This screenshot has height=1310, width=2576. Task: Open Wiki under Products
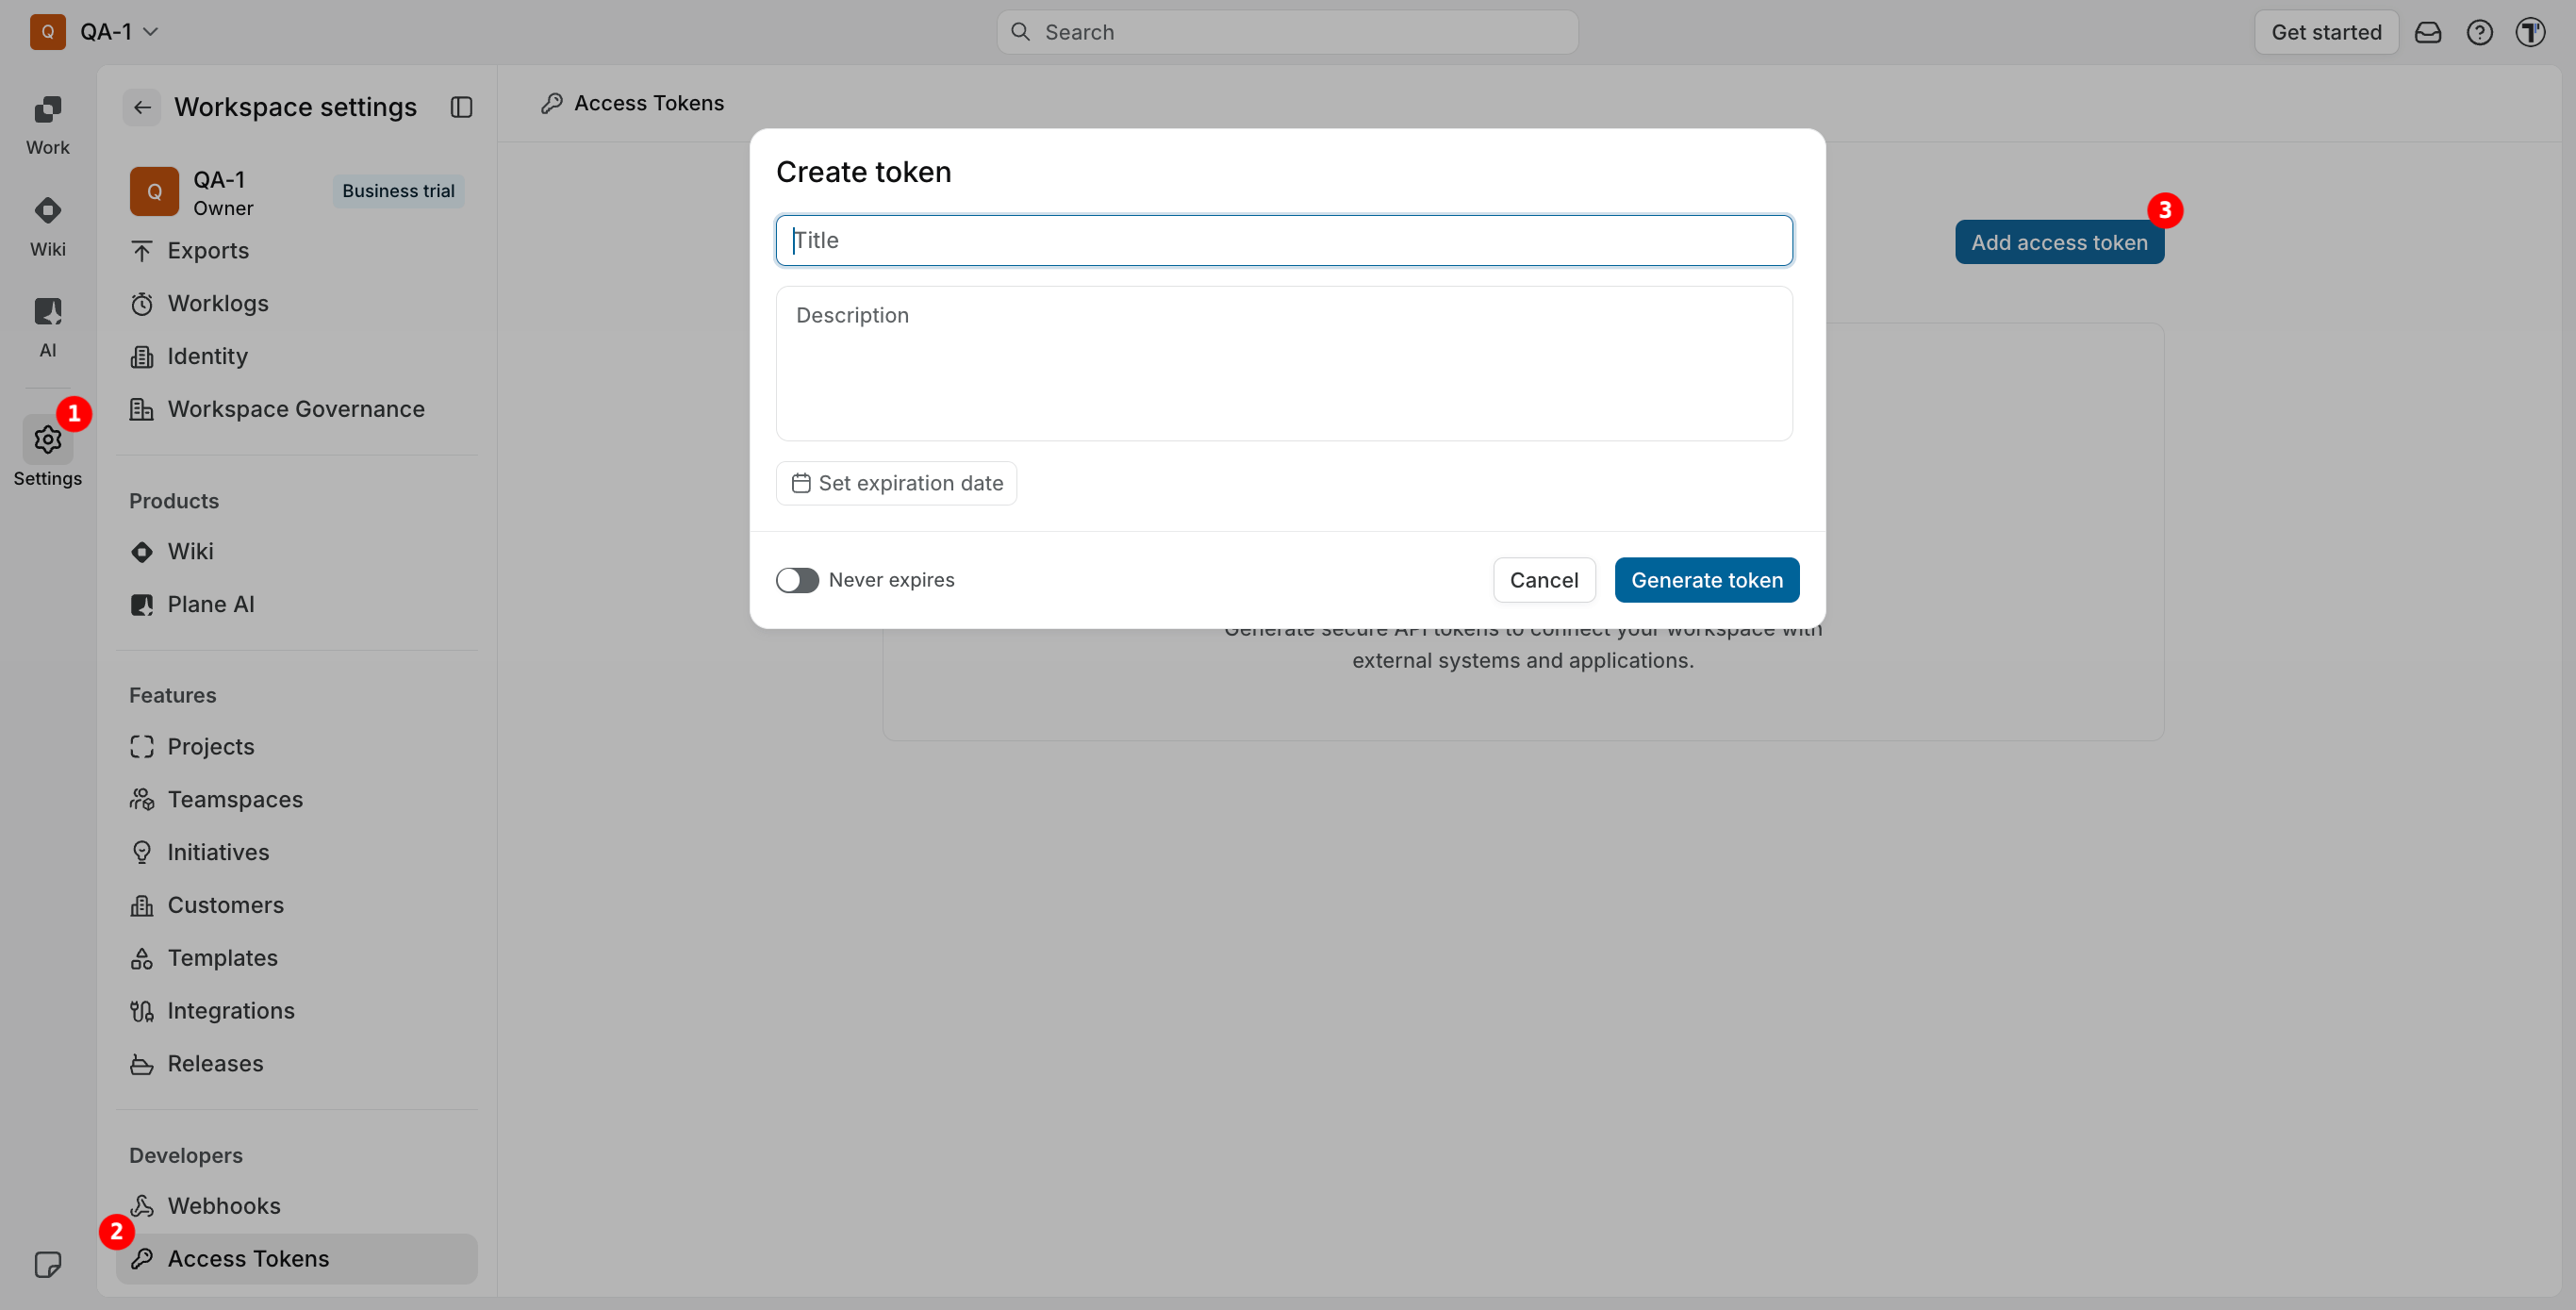tap(296, 552)
